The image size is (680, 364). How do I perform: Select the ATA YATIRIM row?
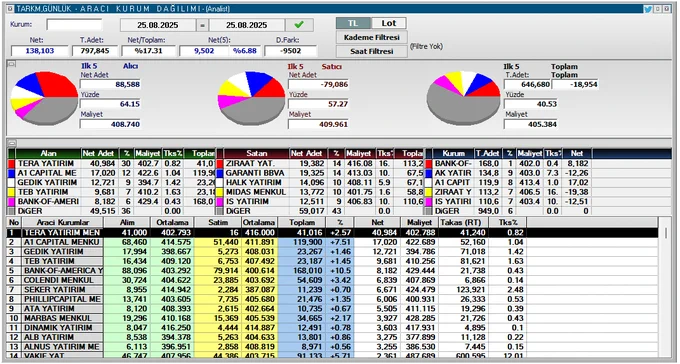point(332,309)
